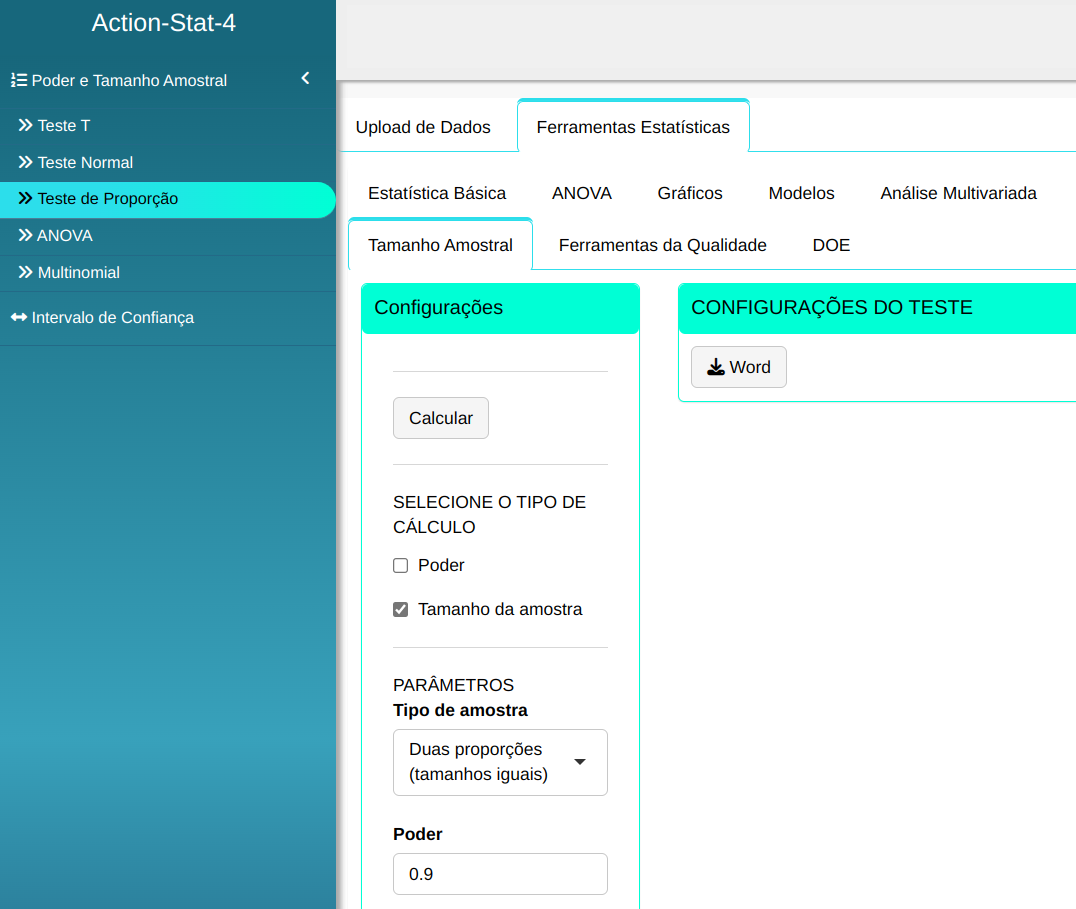Open the Tipo de amostra dropdown
Image resolution: width=1076 pixels, height=909 pixels.
coord(500,762)
